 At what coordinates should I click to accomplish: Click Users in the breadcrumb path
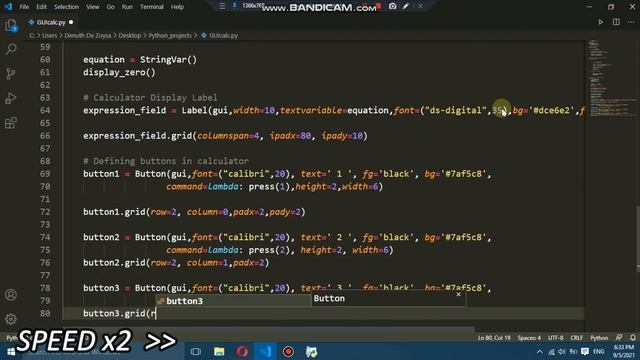point(49,36)
